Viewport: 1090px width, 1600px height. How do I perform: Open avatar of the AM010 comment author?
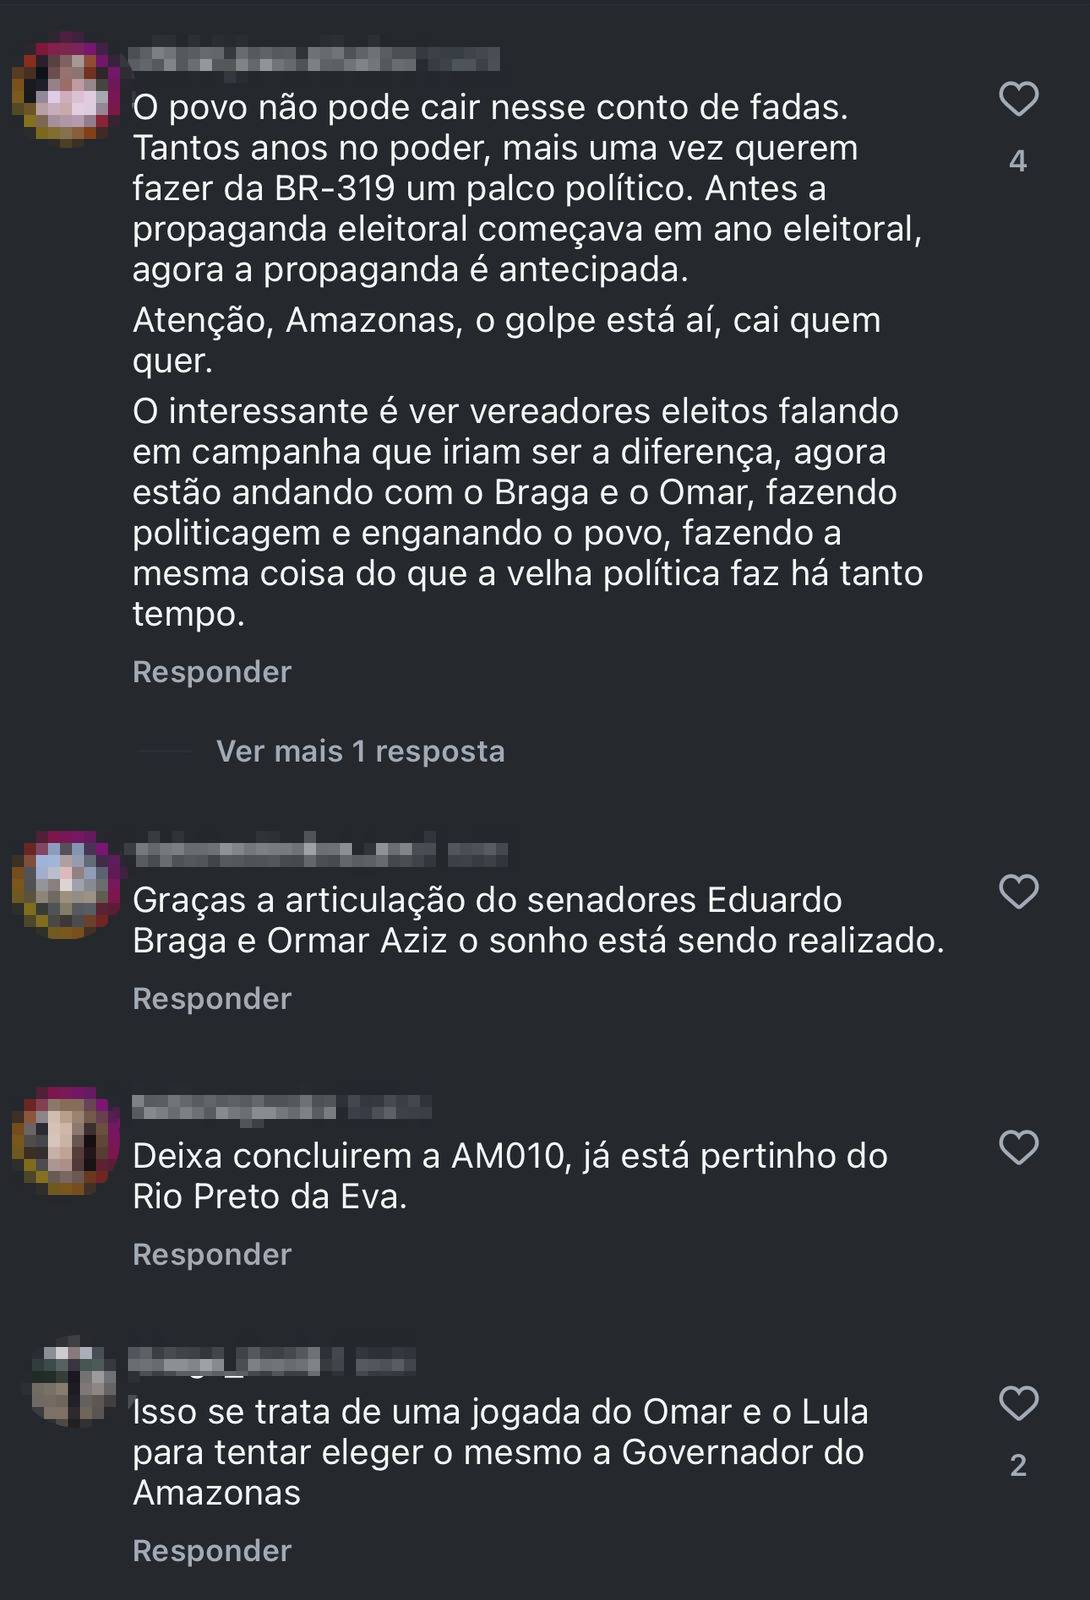pyautogui.click(x=68, y=1141)
